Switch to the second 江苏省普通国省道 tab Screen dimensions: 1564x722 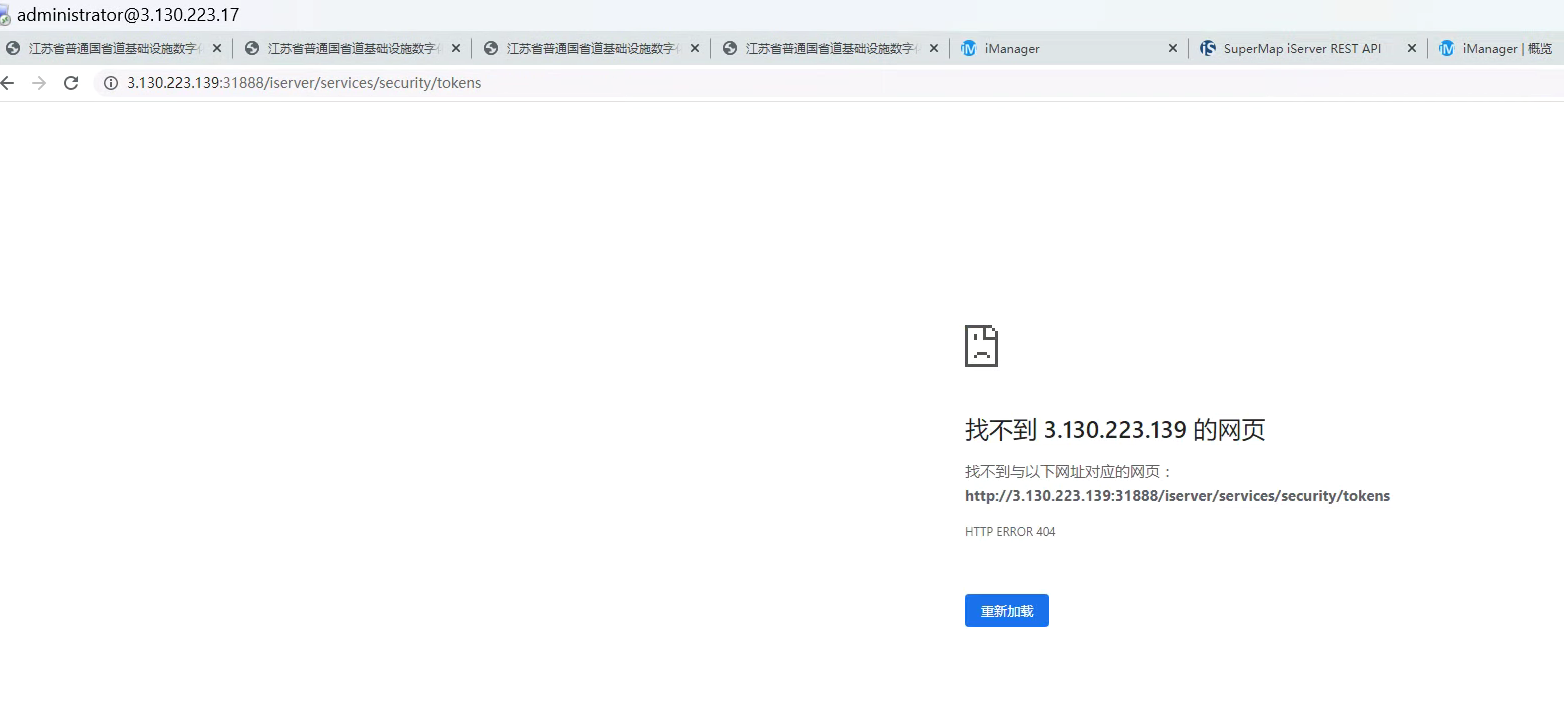coord(350,48)
